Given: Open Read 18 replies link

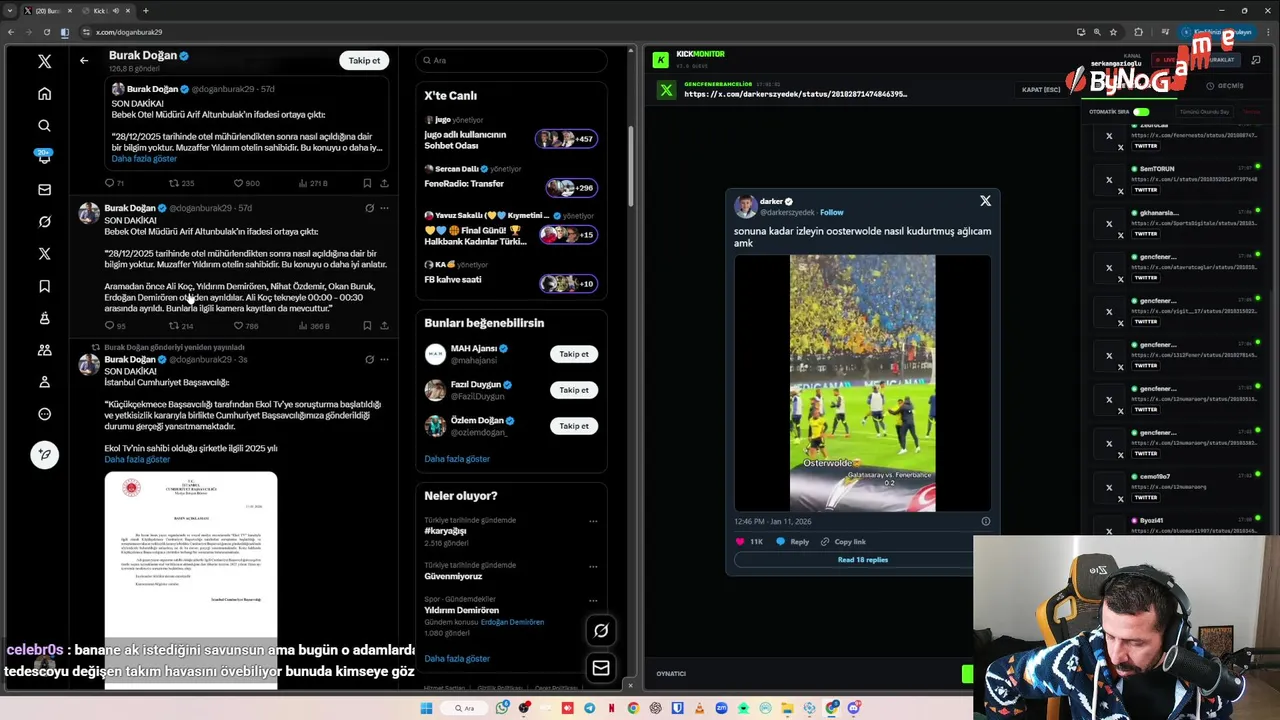Looking at the screenshot, I should pyautogui.click(x=862, y=560).
